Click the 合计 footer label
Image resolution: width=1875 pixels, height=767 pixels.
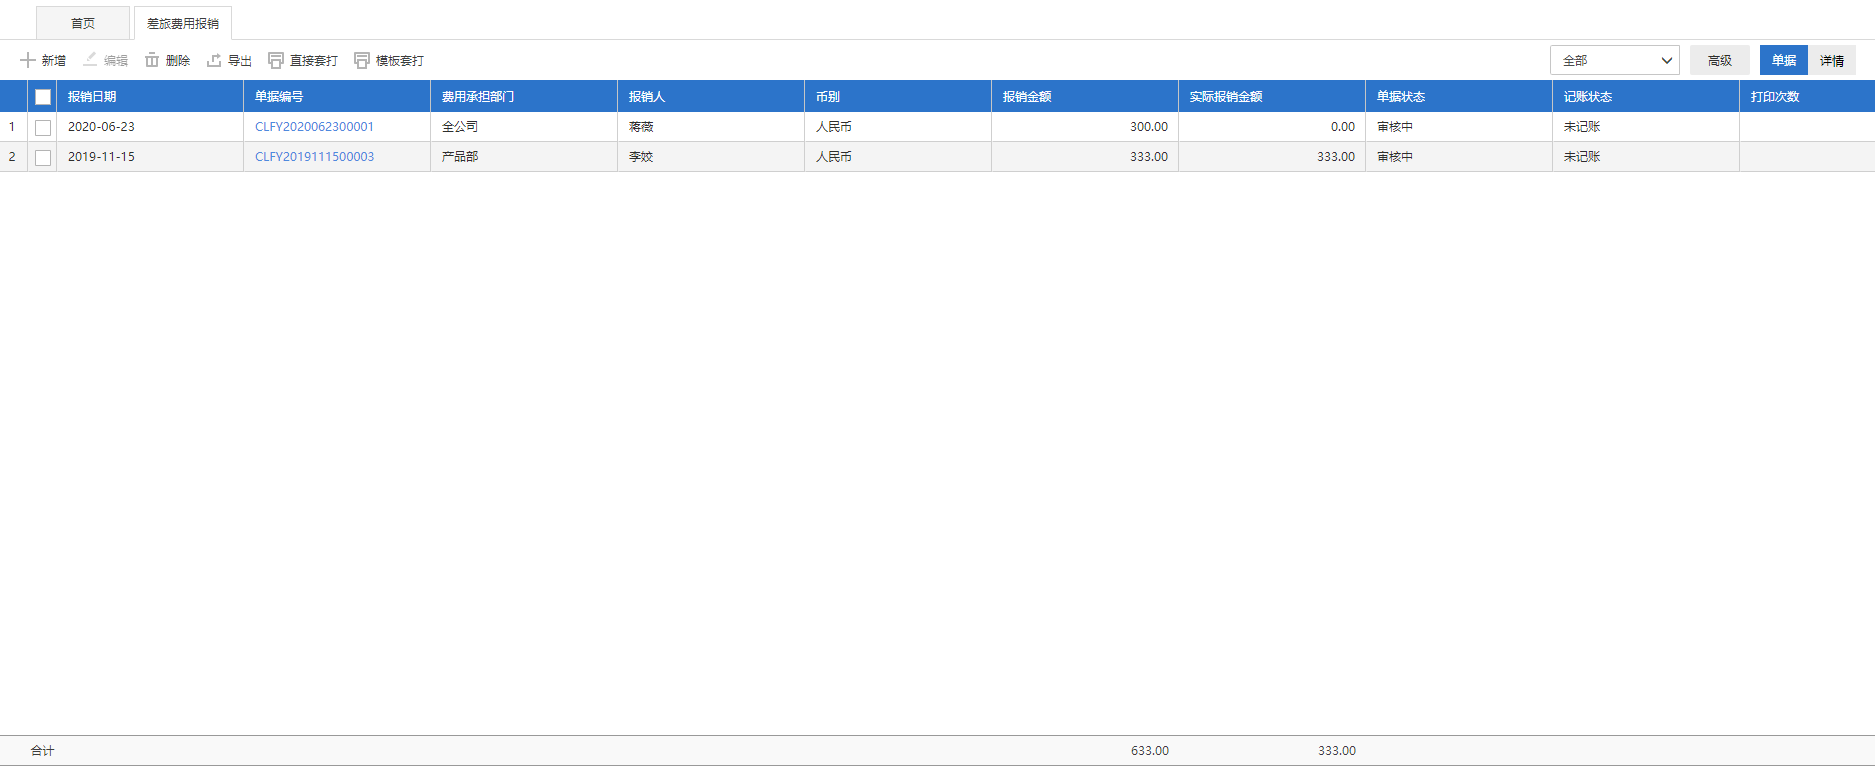tap(42, 751)
